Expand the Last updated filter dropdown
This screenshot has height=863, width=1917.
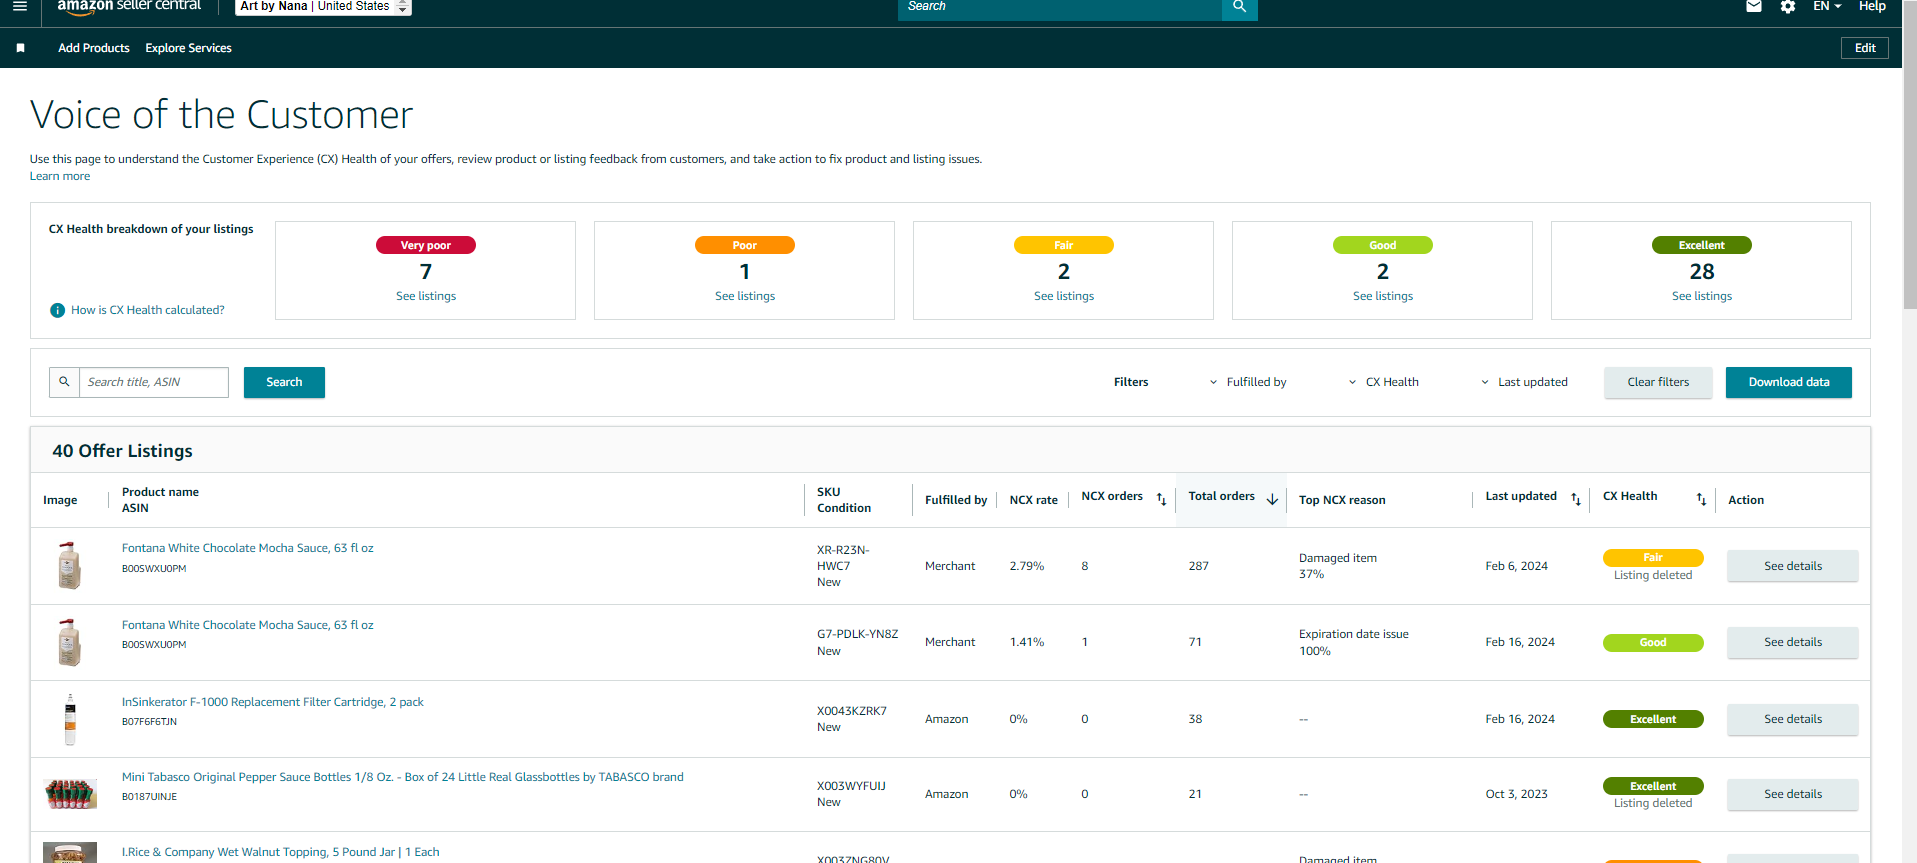[x=1524, y=382]
